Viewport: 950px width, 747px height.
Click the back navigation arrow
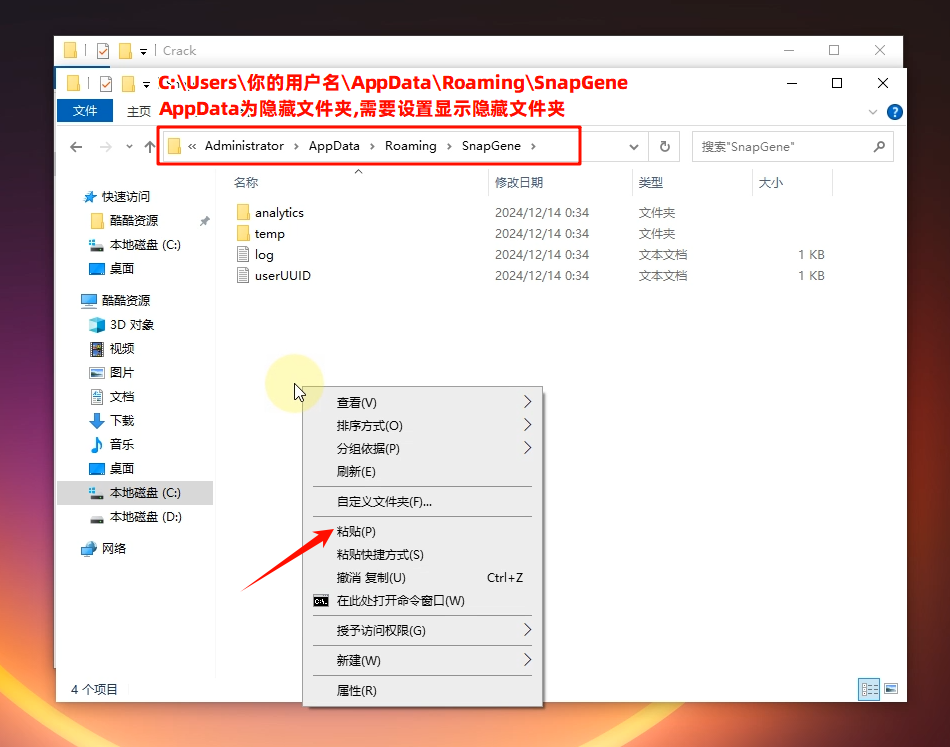[x=76, y=147]
